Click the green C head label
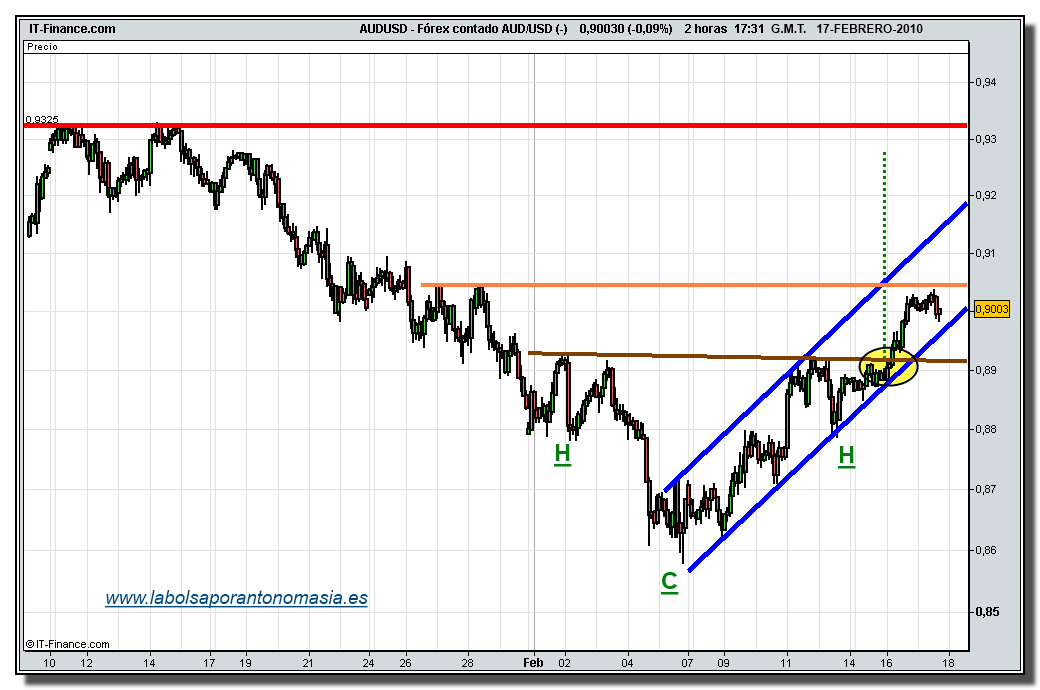 tap(669, 581)
